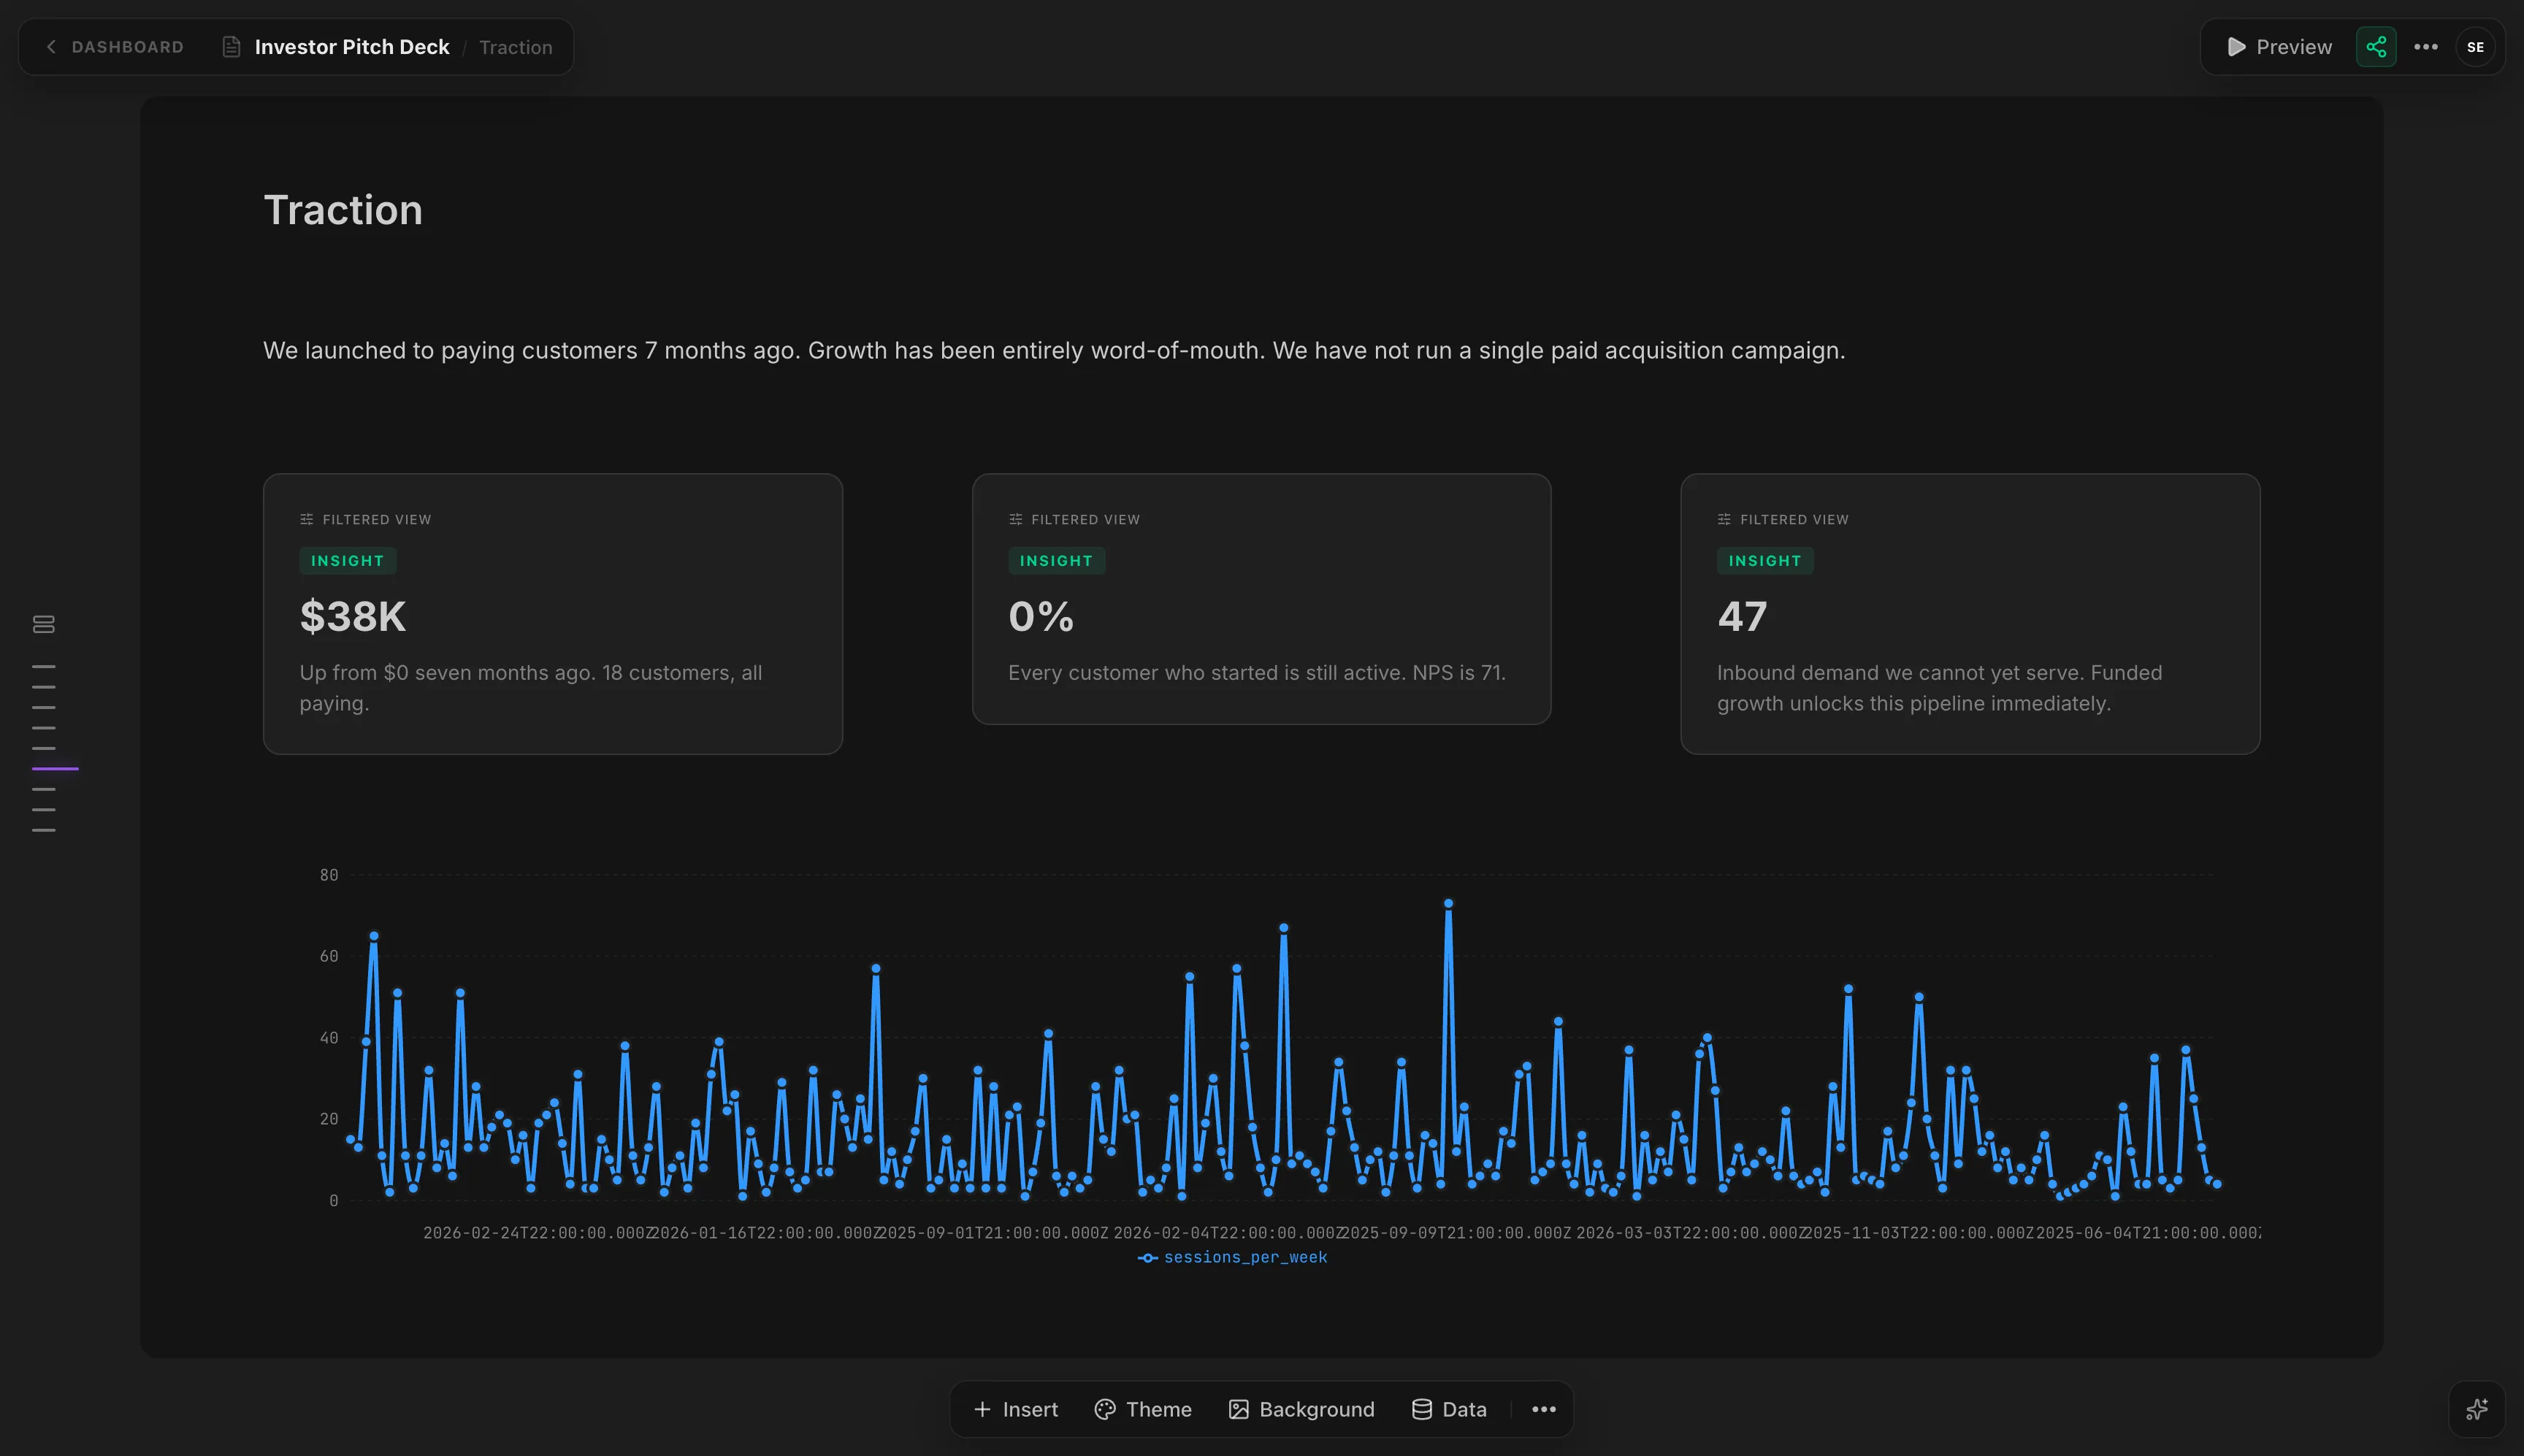Open the Data menu
Viewport: 2524px width, 1456px height.
point(1448,1409)
